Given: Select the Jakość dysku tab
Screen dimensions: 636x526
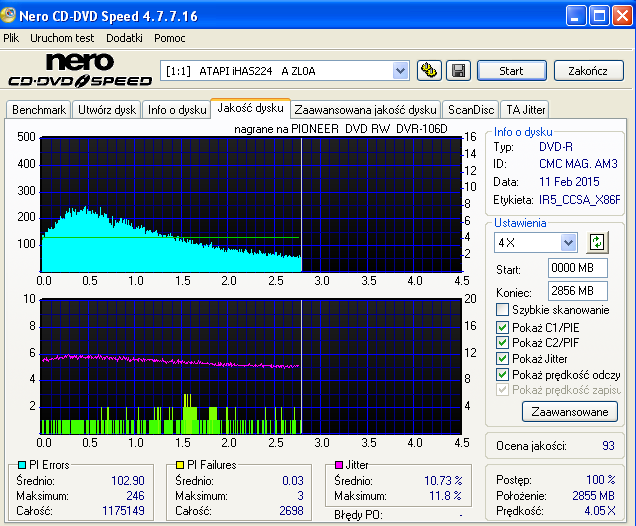Looking at the screenshot, I should [250, 108].
